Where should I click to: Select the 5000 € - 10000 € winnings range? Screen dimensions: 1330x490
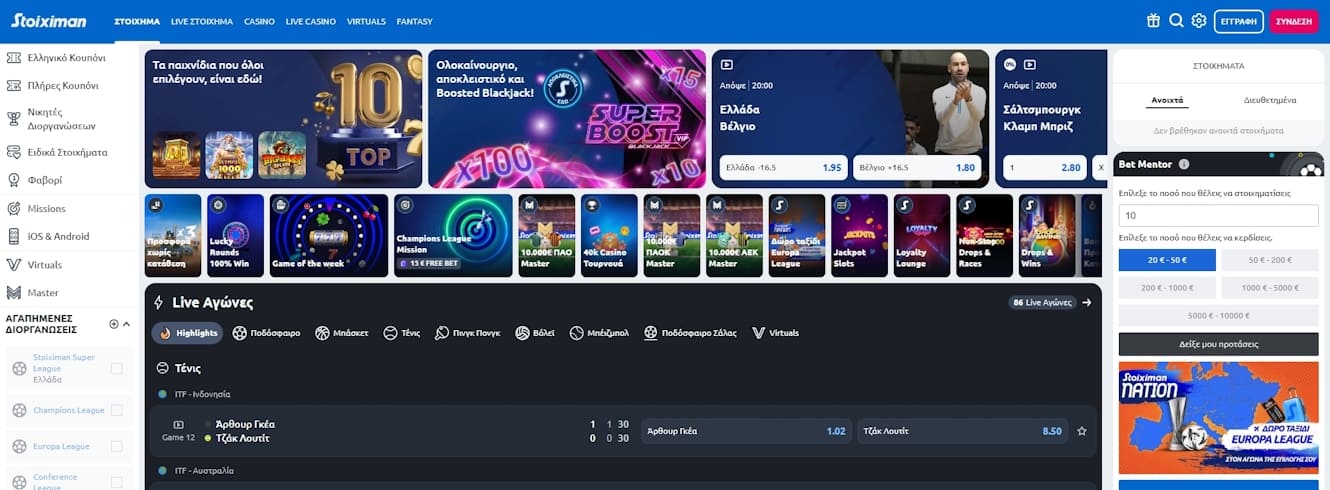(1218, 316)
